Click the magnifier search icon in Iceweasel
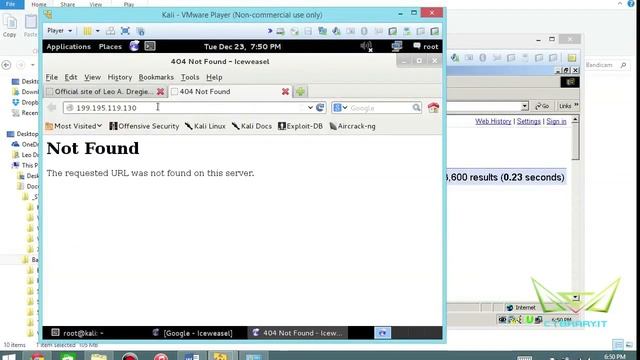The image size is (640, 360). (416, 107)
